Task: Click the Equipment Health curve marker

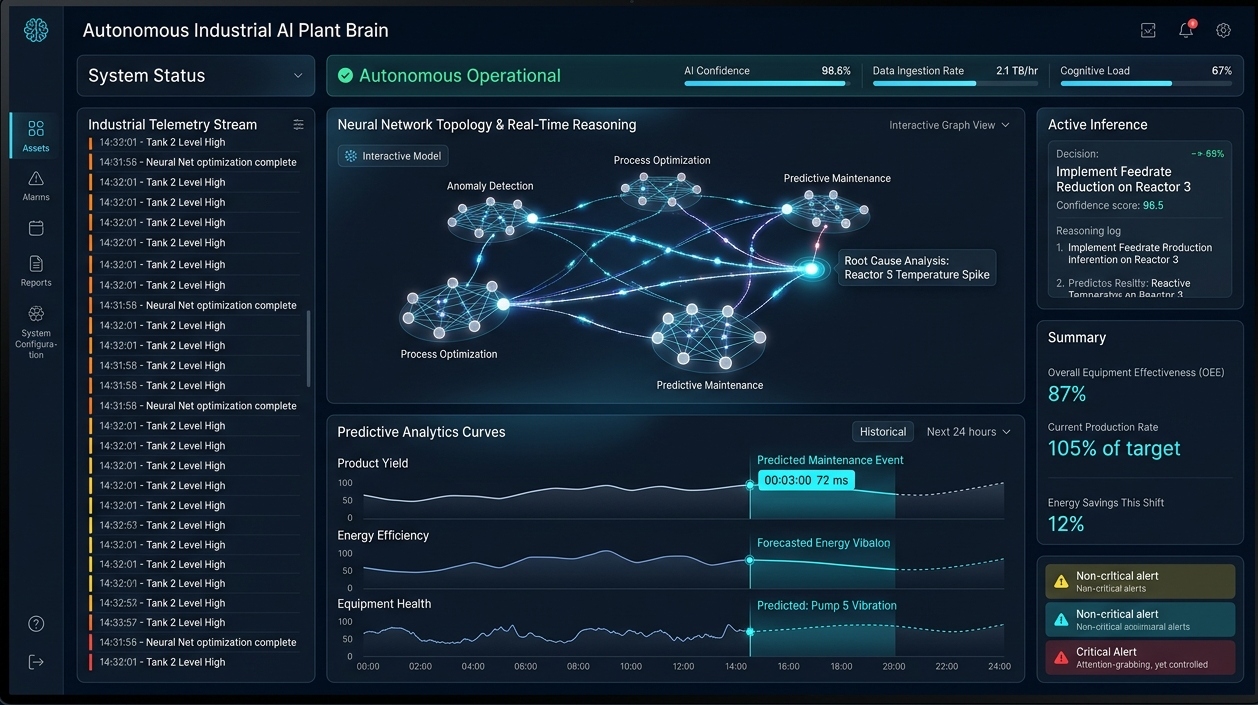Action: pos(750,631)
